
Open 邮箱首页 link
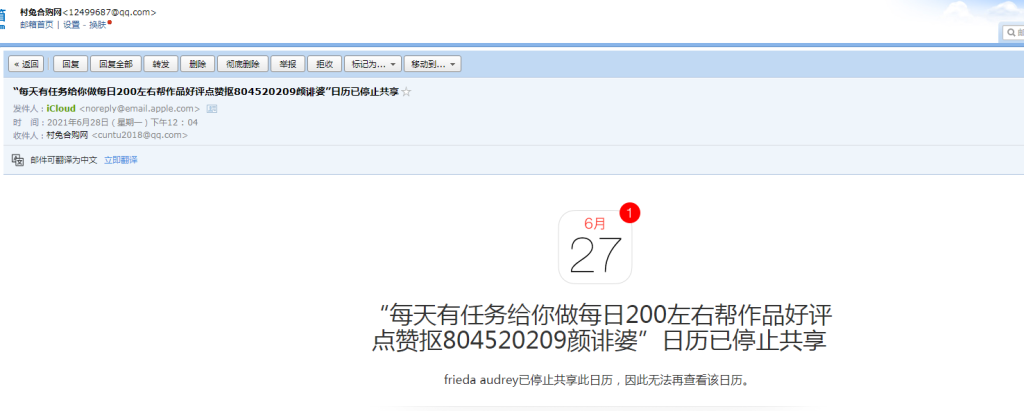click(37, 25)
